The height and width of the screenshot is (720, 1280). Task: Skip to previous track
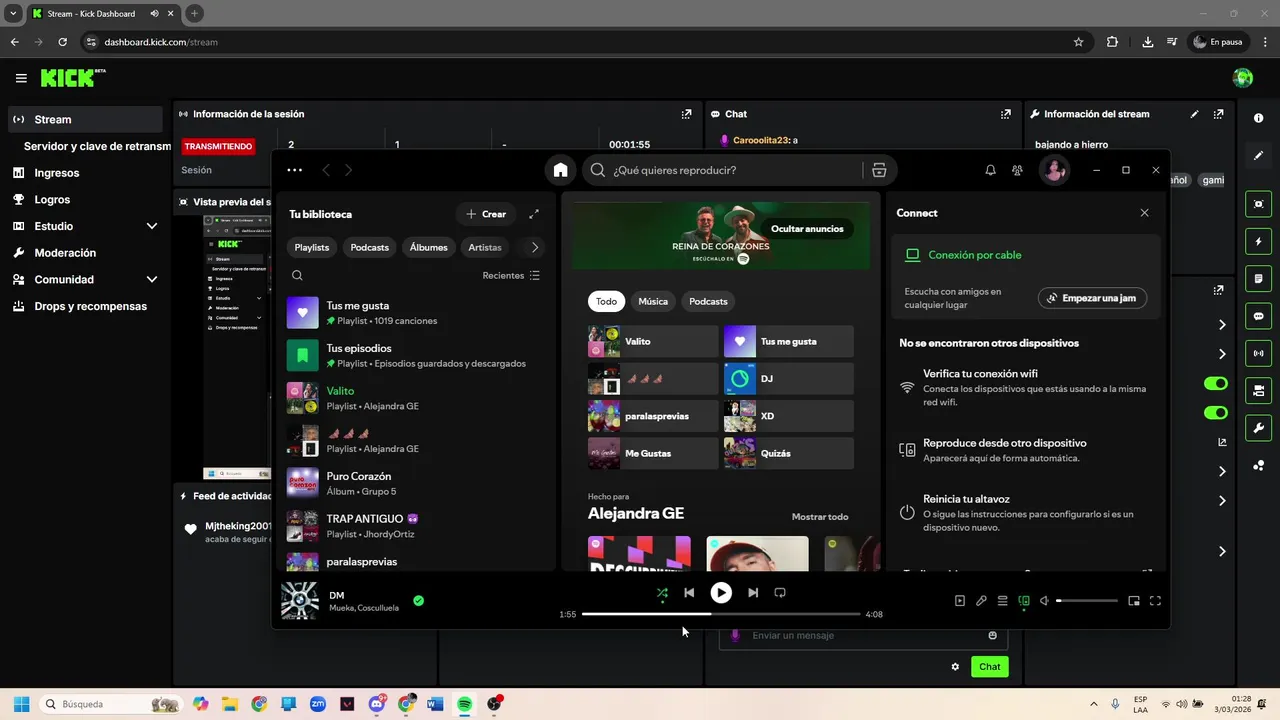(689, 593)
